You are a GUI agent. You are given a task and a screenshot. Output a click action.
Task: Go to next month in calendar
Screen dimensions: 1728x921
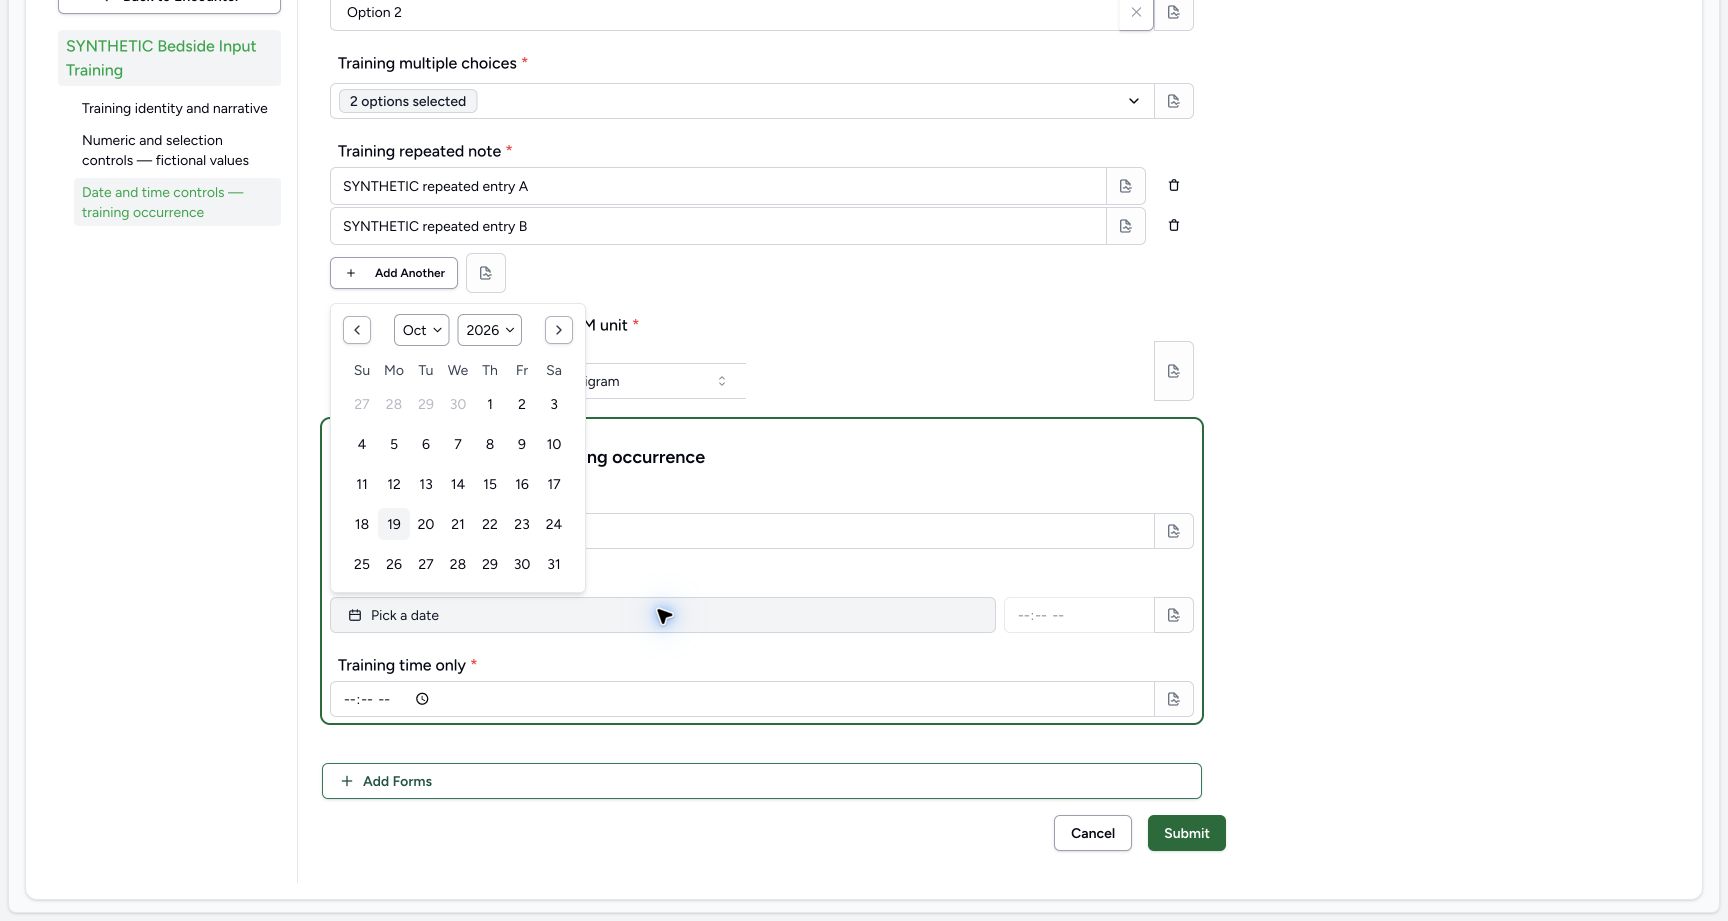tap(559, 330)
